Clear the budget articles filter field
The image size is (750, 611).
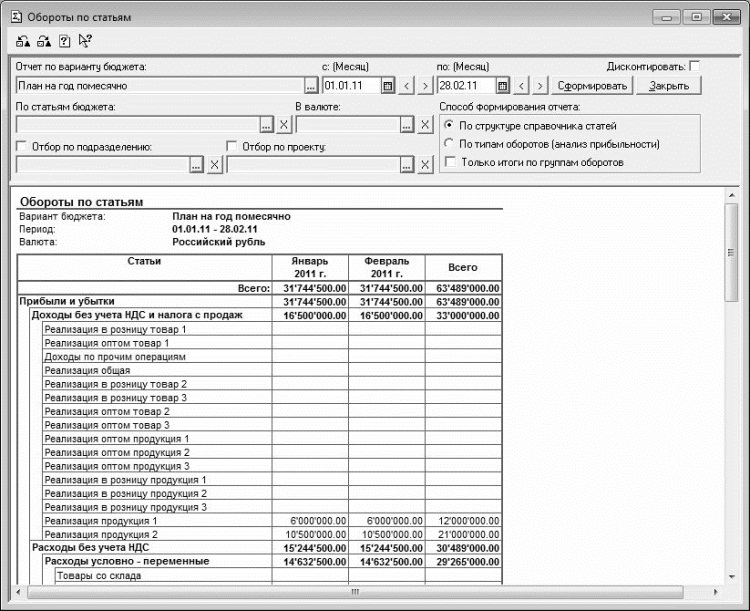pyautogui.click(x=284, y=125)
